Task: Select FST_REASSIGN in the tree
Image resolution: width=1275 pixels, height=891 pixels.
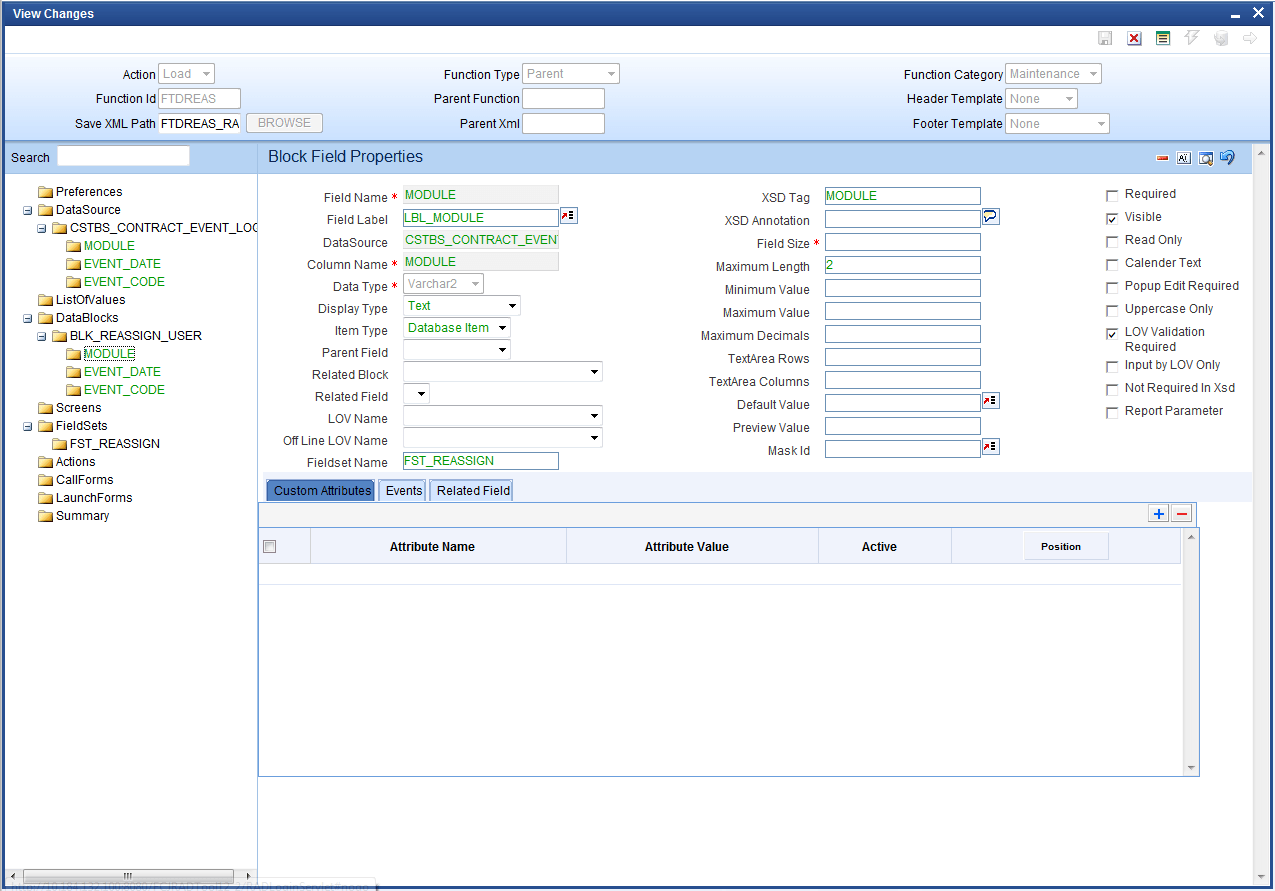Action: (x=114, y=444)
